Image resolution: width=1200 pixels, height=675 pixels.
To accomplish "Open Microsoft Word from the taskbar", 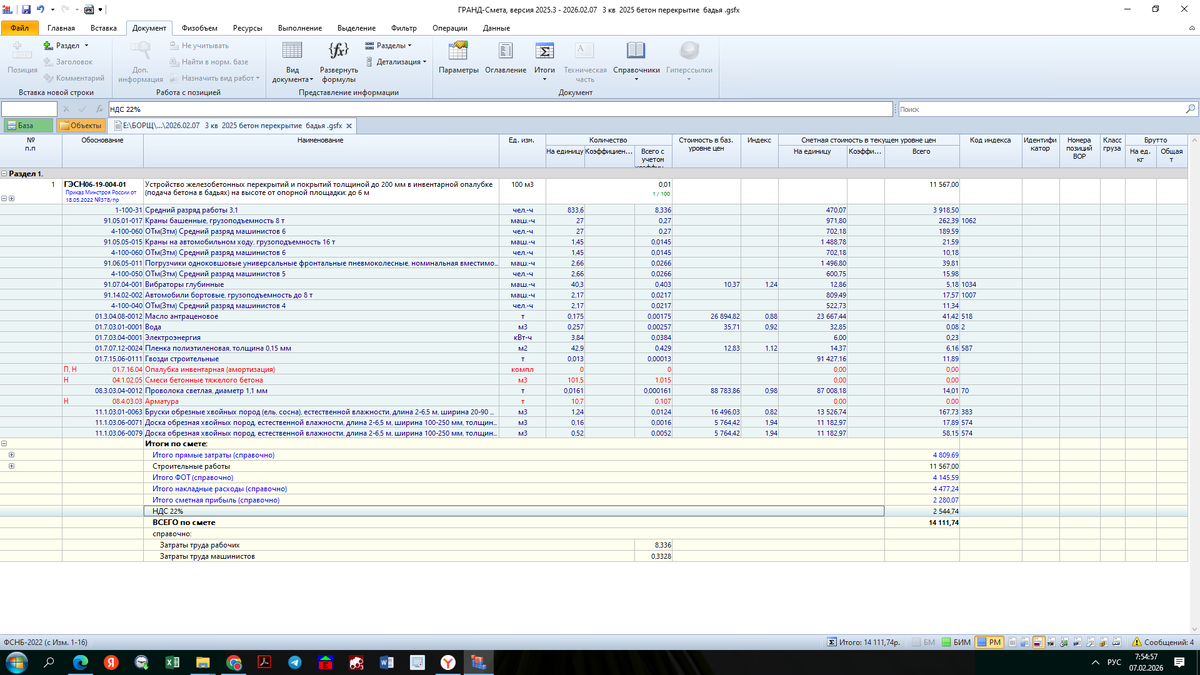I will [x=388, y=662].
